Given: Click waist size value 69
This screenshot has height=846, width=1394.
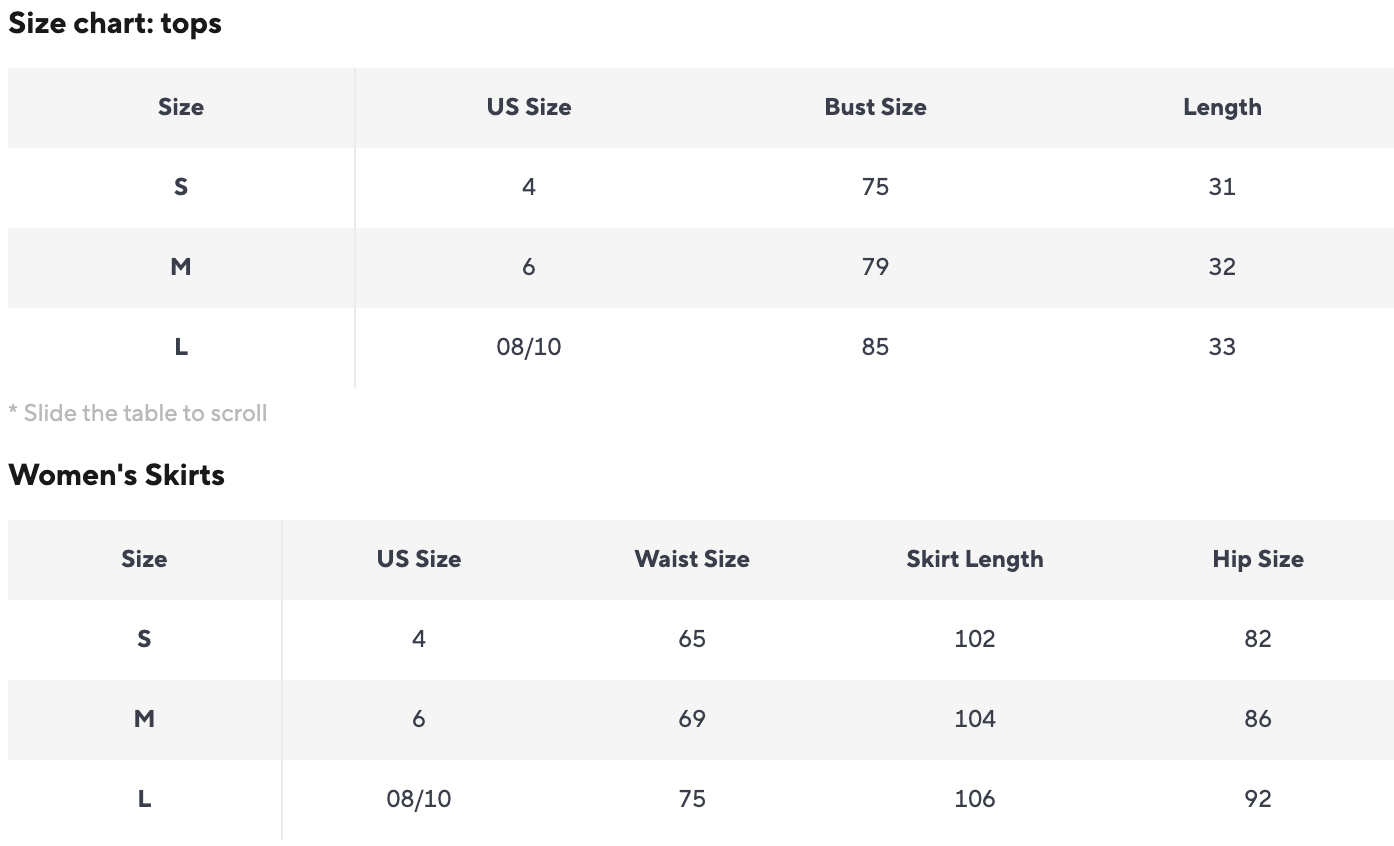Looking at the screenshot, I should (x=691, y=719).
